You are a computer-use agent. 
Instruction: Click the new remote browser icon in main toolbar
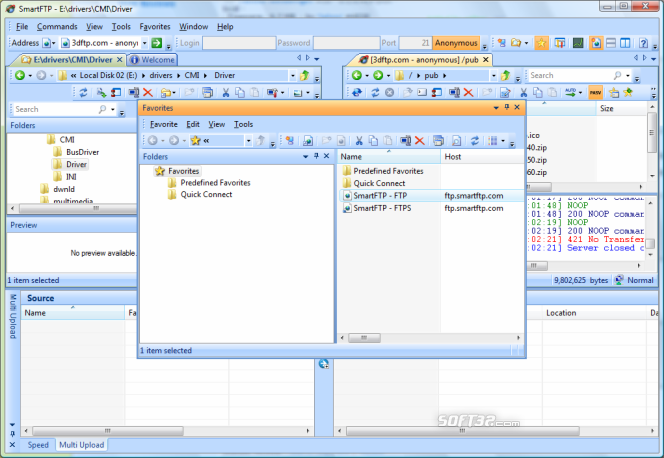[502, 43]
